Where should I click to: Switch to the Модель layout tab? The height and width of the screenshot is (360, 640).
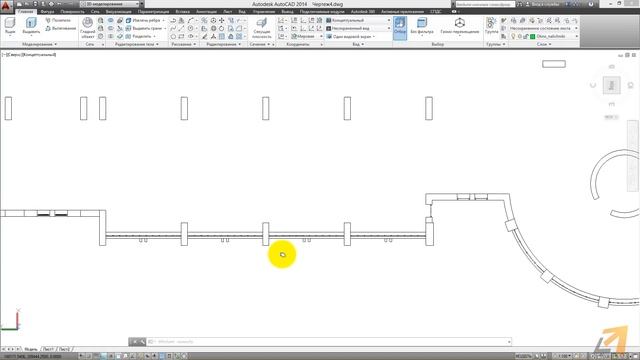tap(31, 349)
